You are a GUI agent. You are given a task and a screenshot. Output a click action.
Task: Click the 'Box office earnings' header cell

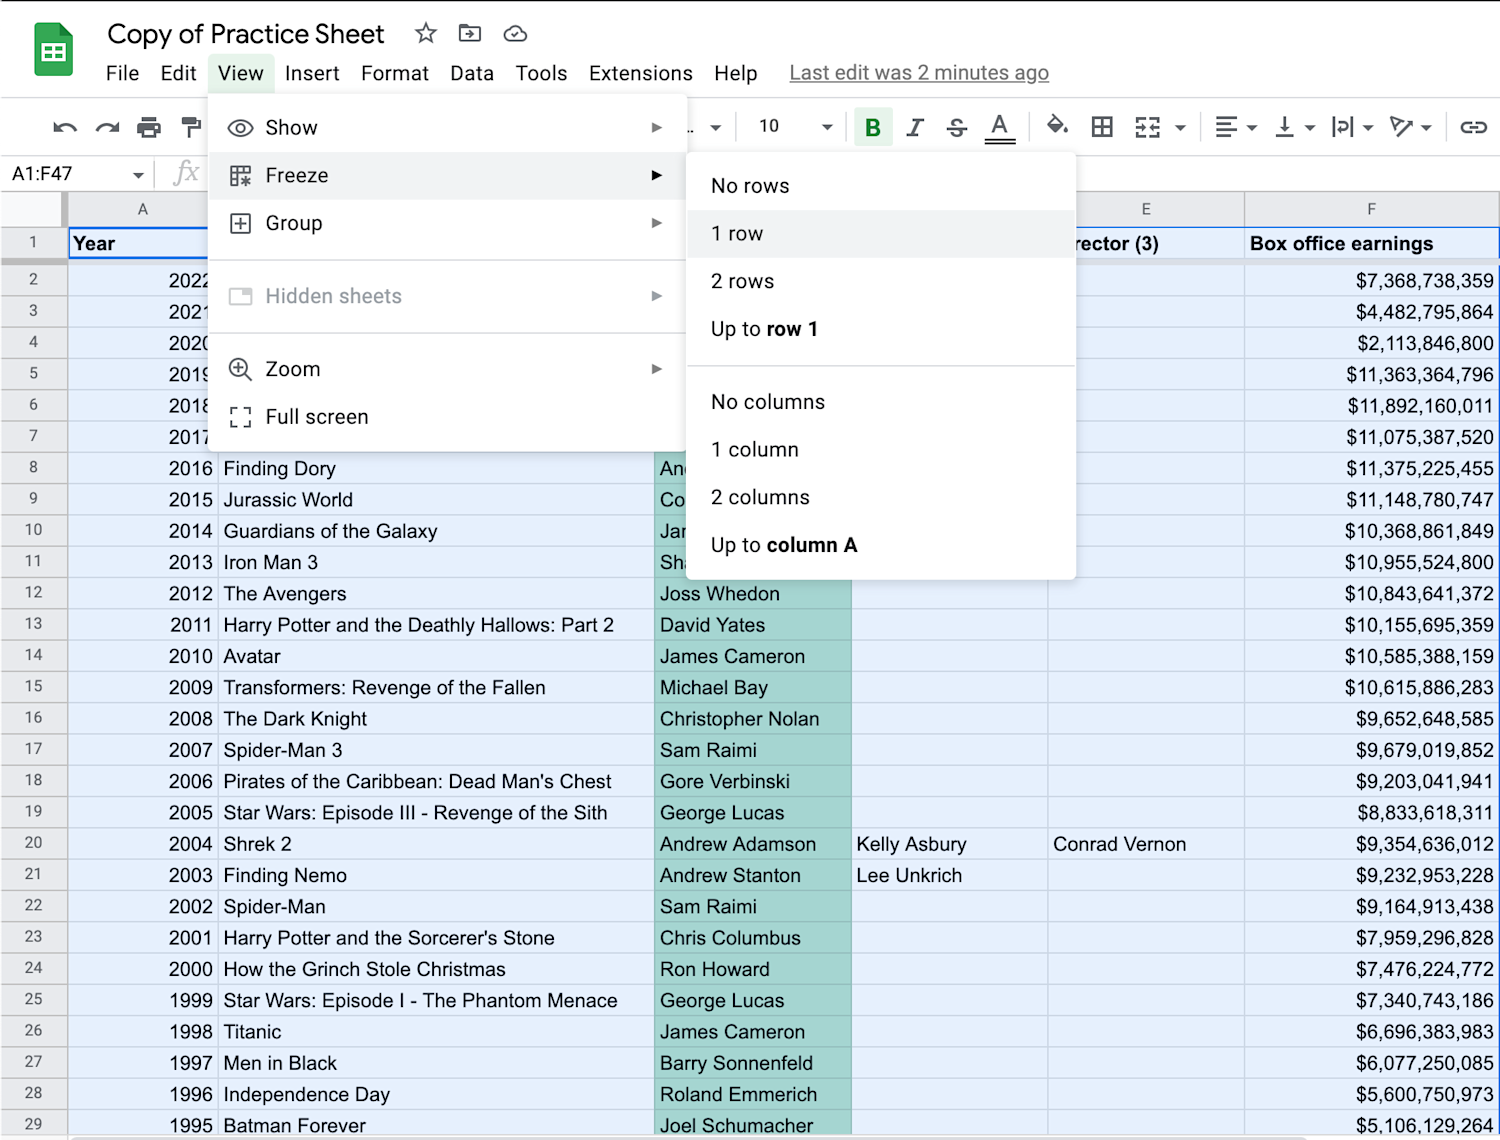[1371, 243]
